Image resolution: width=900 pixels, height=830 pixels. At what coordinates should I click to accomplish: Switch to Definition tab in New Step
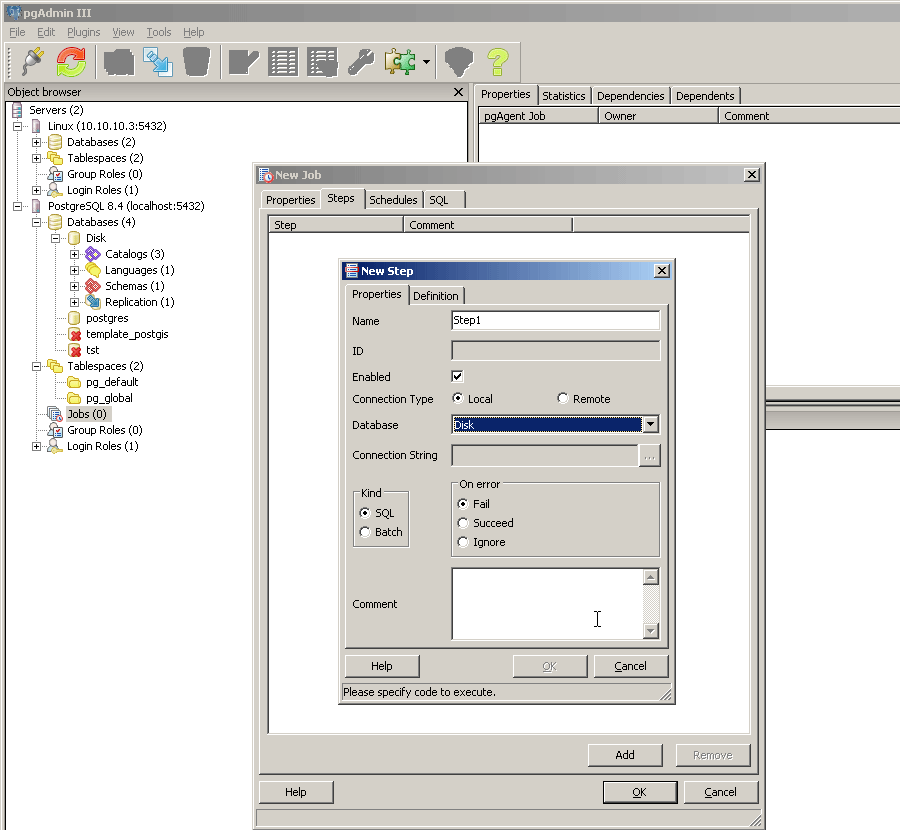(436, 296)
